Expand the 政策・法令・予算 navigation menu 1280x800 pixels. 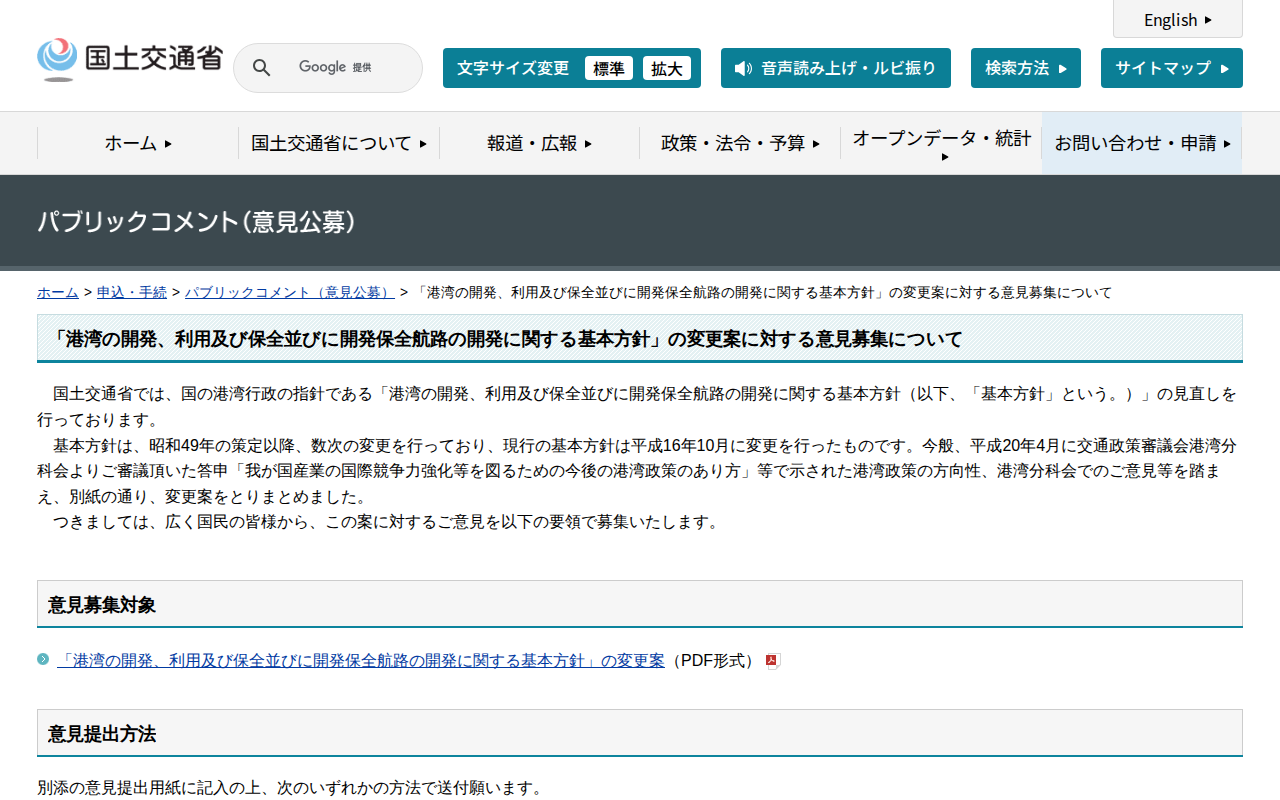click(x=740, y=143)
